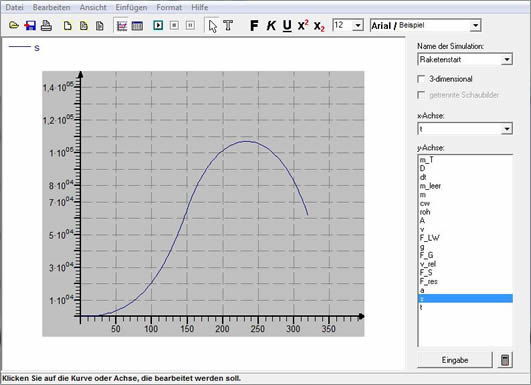Click the s legend label
Viewport: 531px width, 385px height.
click(37, 48)
